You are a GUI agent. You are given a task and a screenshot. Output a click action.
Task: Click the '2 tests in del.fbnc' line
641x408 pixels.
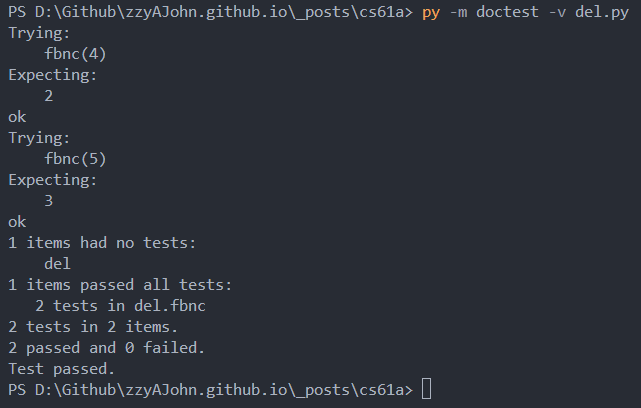coord(120,306)
